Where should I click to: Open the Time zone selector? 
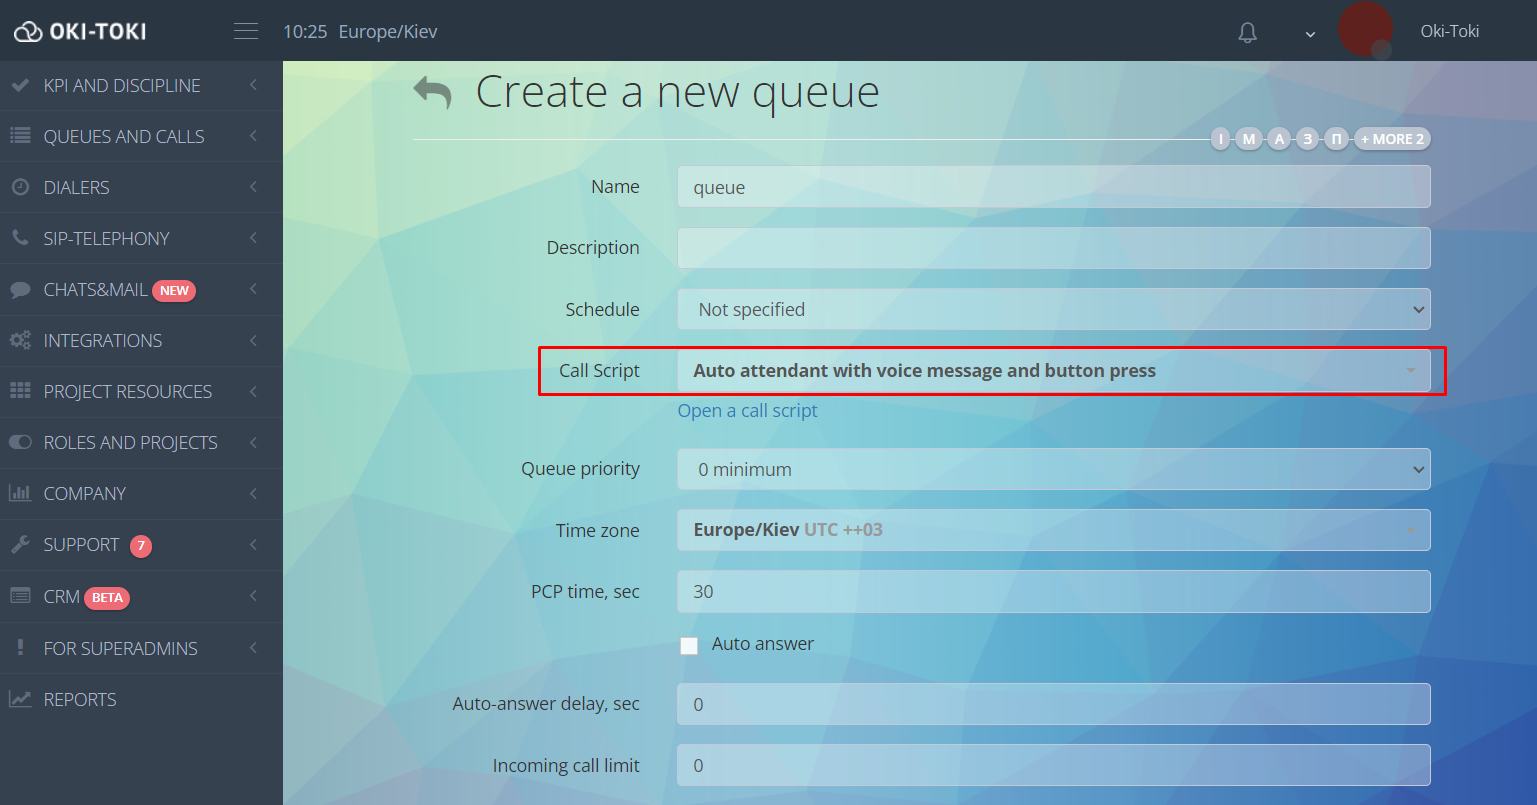click(1053, 530)
